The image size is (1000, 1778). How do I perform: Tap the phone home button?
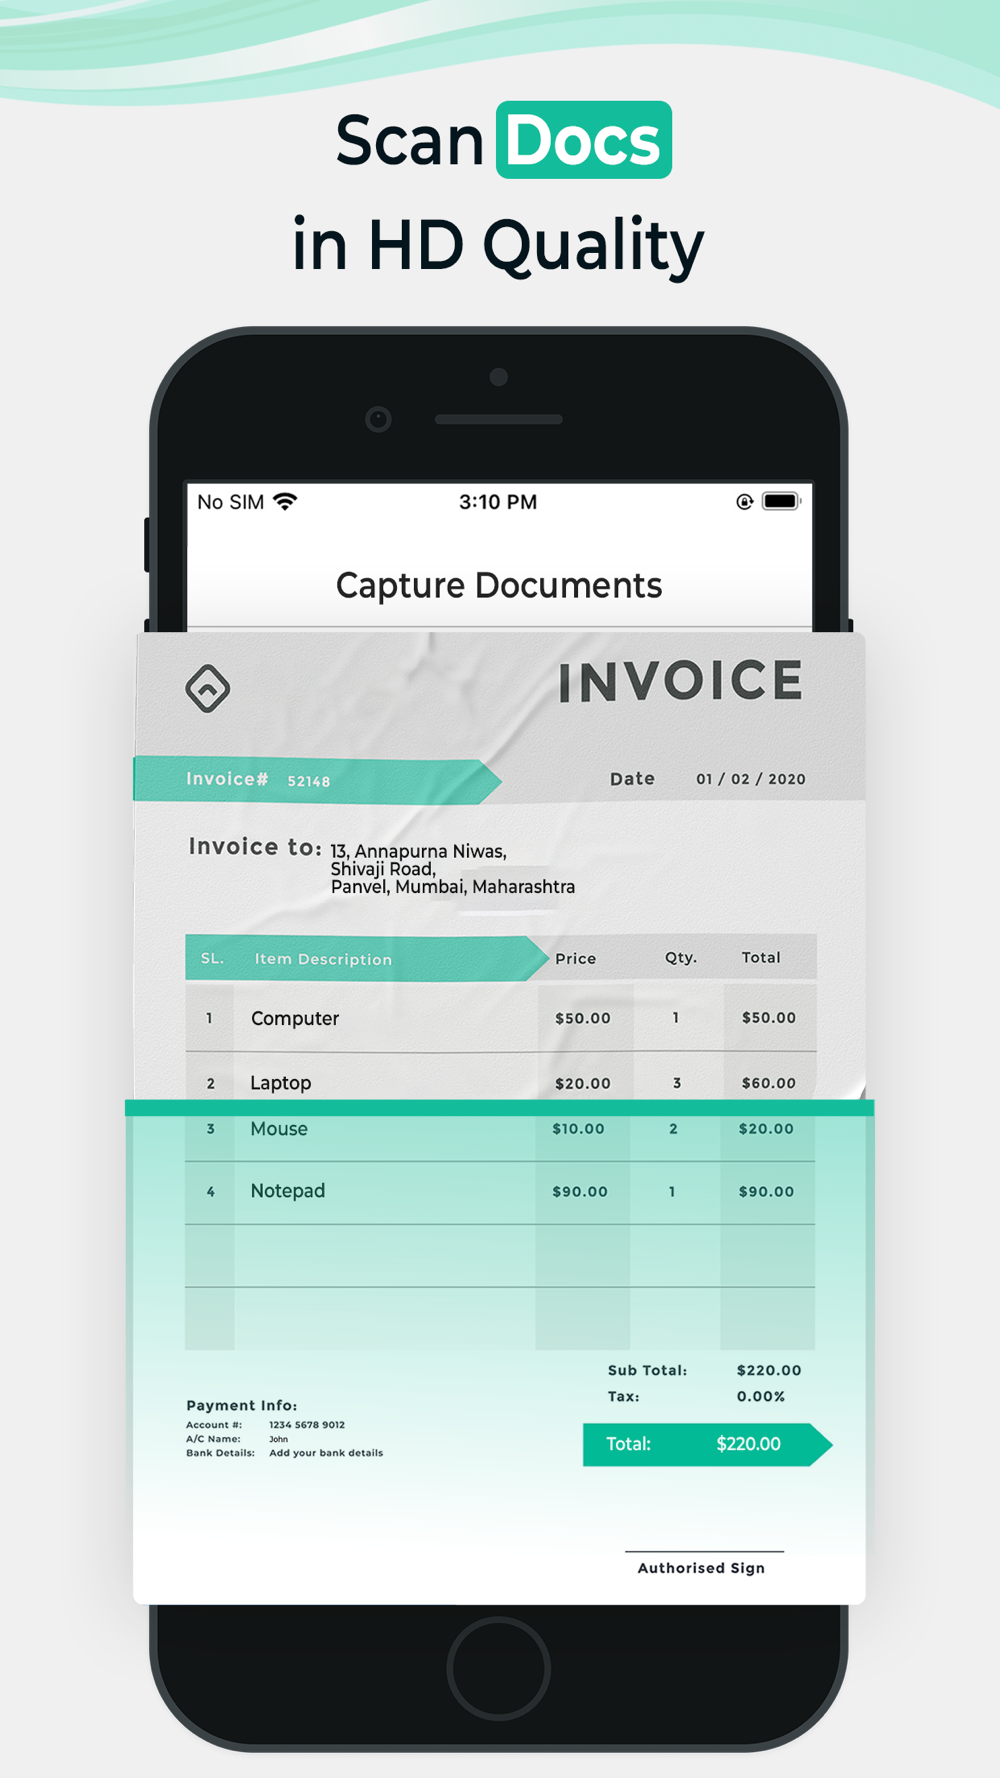[499, 1669]
